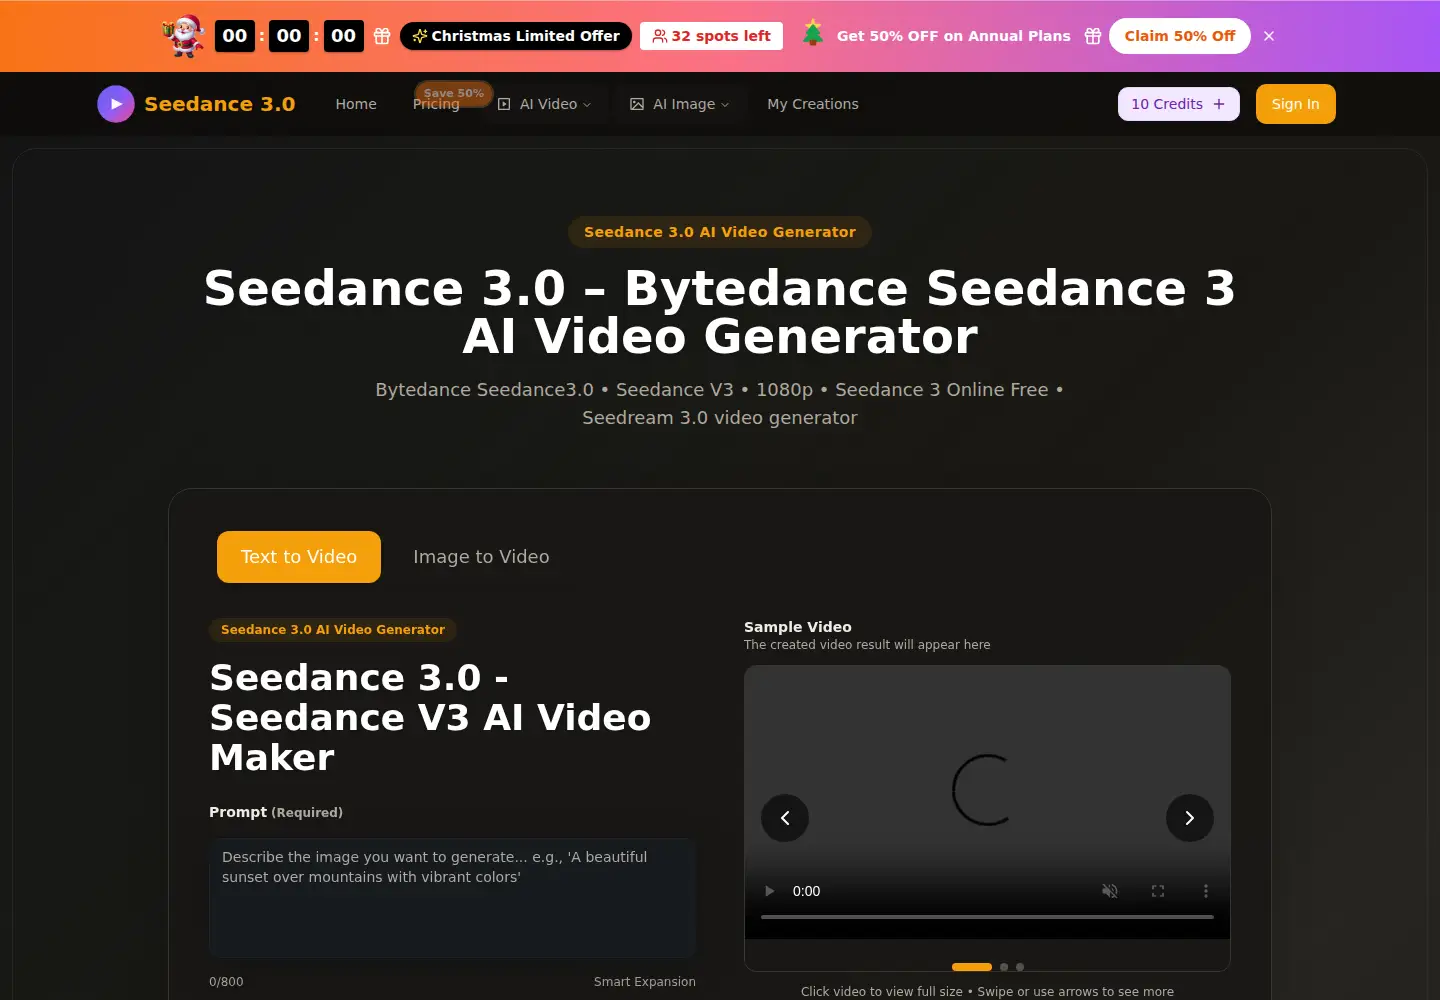Select the third carousel indicator dot
Image resolution: width=1440 pixels, height=1000 pixels.
point(1020,967)
